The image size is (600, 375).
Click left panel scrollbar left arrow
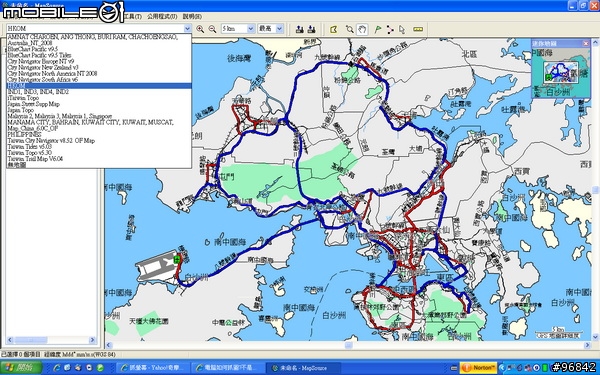[x=10, y=340]
